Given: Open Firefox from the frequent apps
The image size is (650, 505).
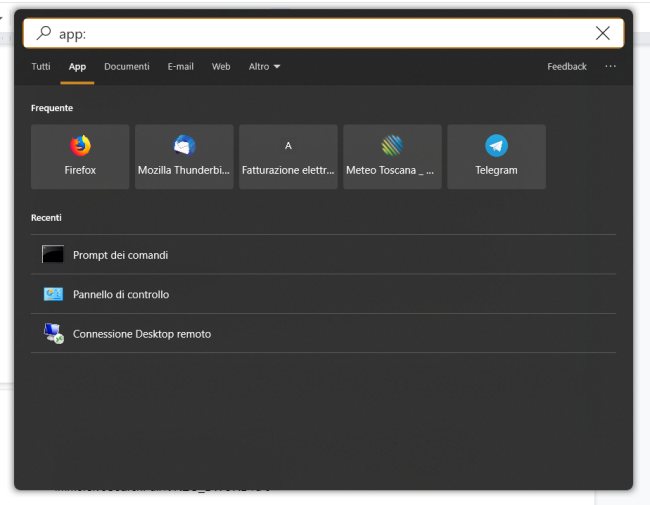Looking at the screenshot, I should point(80,157).
